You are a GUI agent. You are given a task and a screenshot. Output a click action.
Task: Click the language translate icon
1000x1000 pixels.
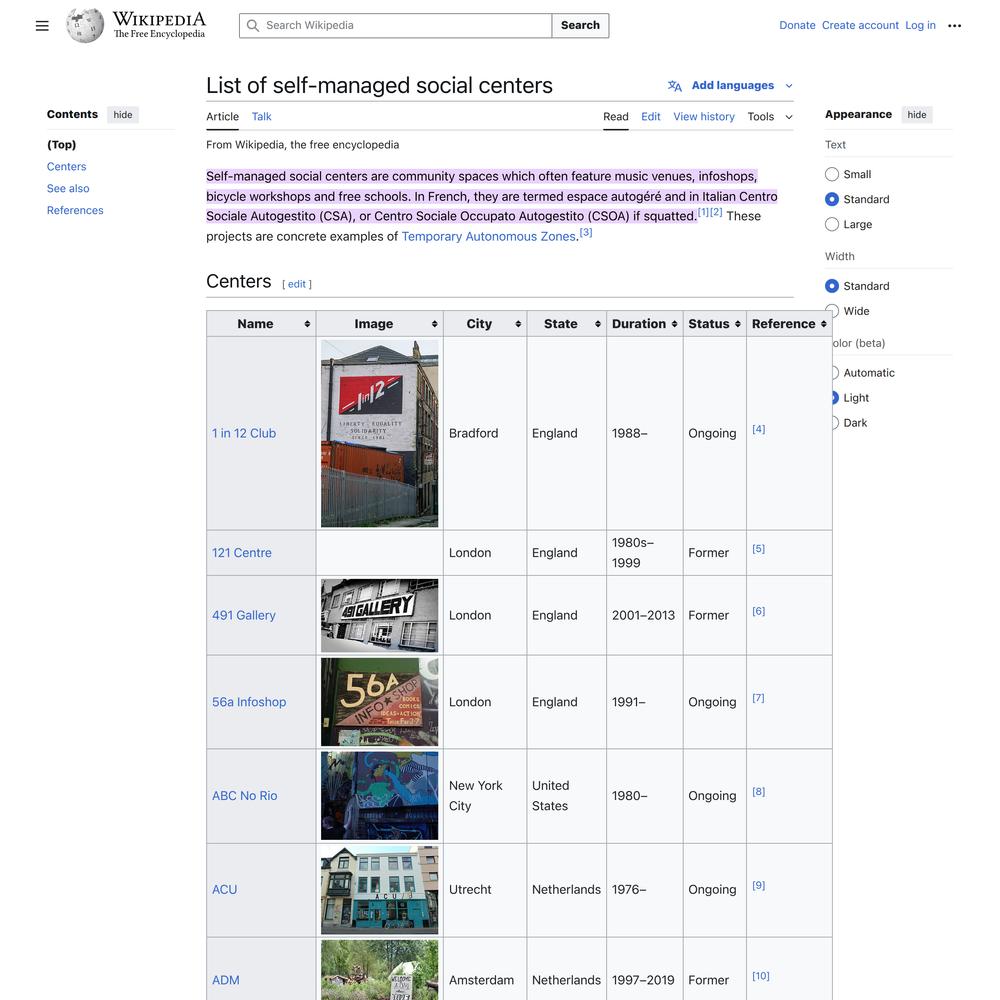pos(675,85)
